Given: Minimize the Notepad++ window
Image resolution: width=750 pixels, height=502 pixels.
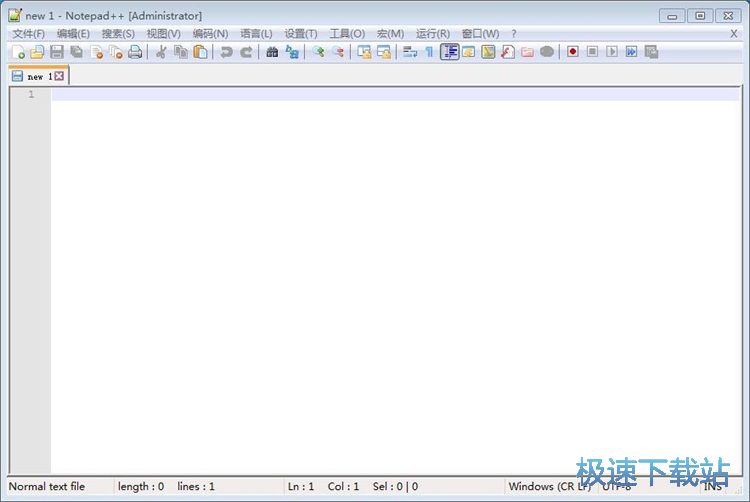Looking at the screenshot, I should [672, 16].
